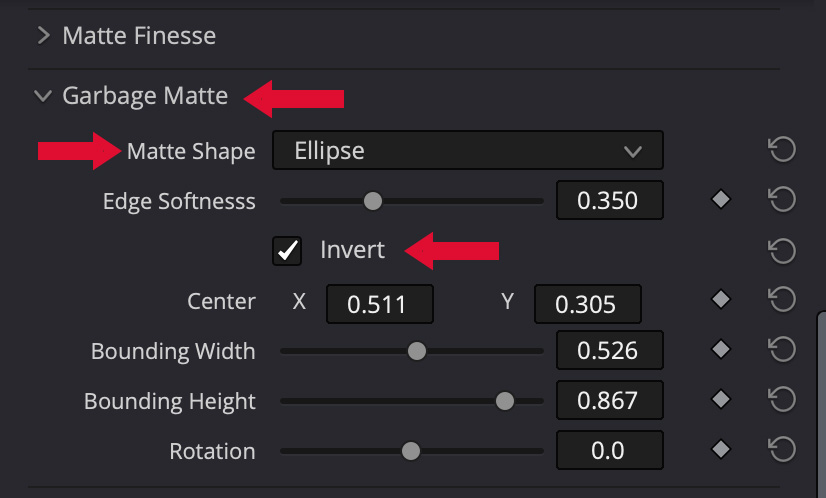Image resolution: width=826 pixels, height=498 pixels.
Task: Click the Center X value field
Action: [x=380, y=305]
